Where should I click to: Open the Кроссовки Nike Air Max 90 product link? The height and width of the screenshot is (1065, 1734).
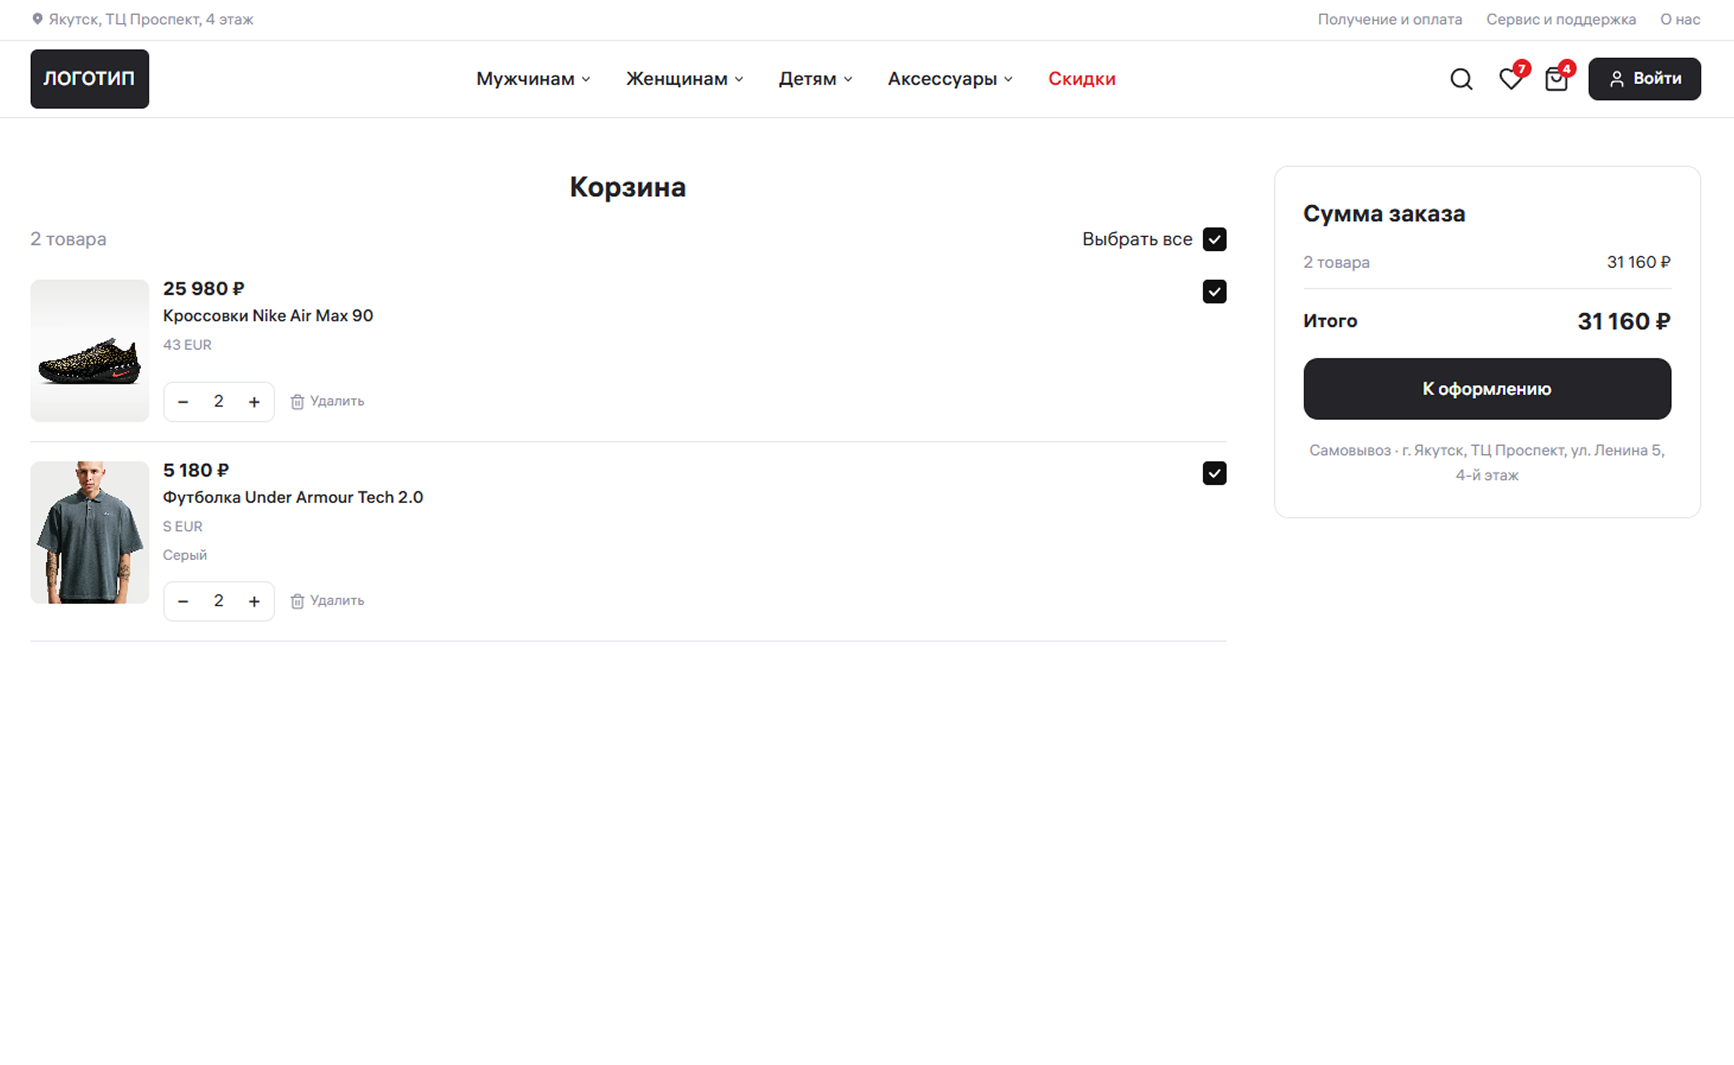pyautogui.click(x=268, y=316)
